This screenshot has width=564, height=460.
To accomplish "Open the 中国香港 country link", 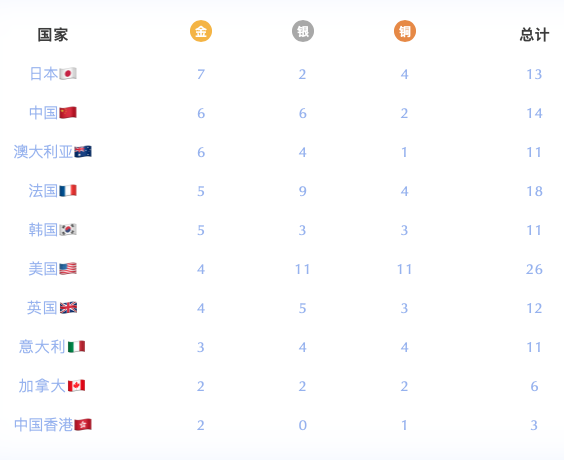I will point(44,425).
